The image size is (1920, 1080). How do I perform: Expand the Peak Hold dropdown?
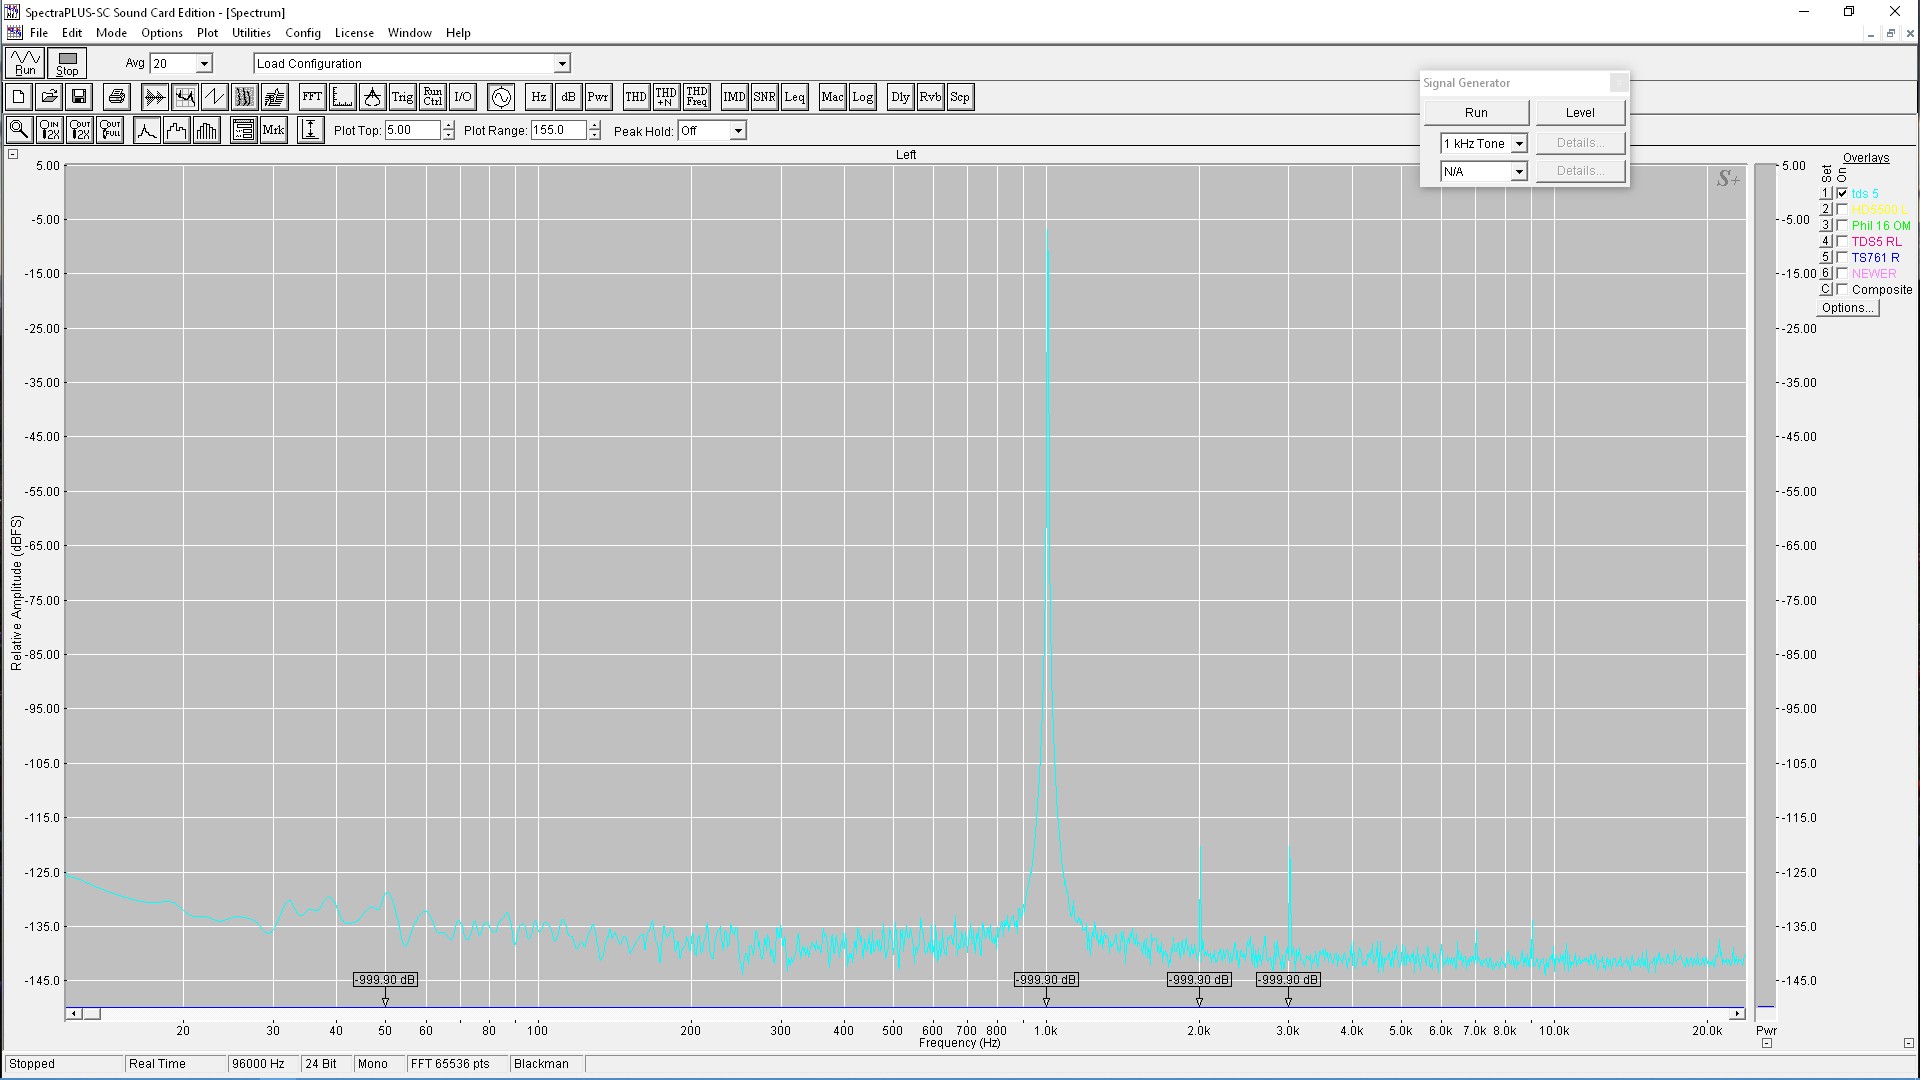738,131
